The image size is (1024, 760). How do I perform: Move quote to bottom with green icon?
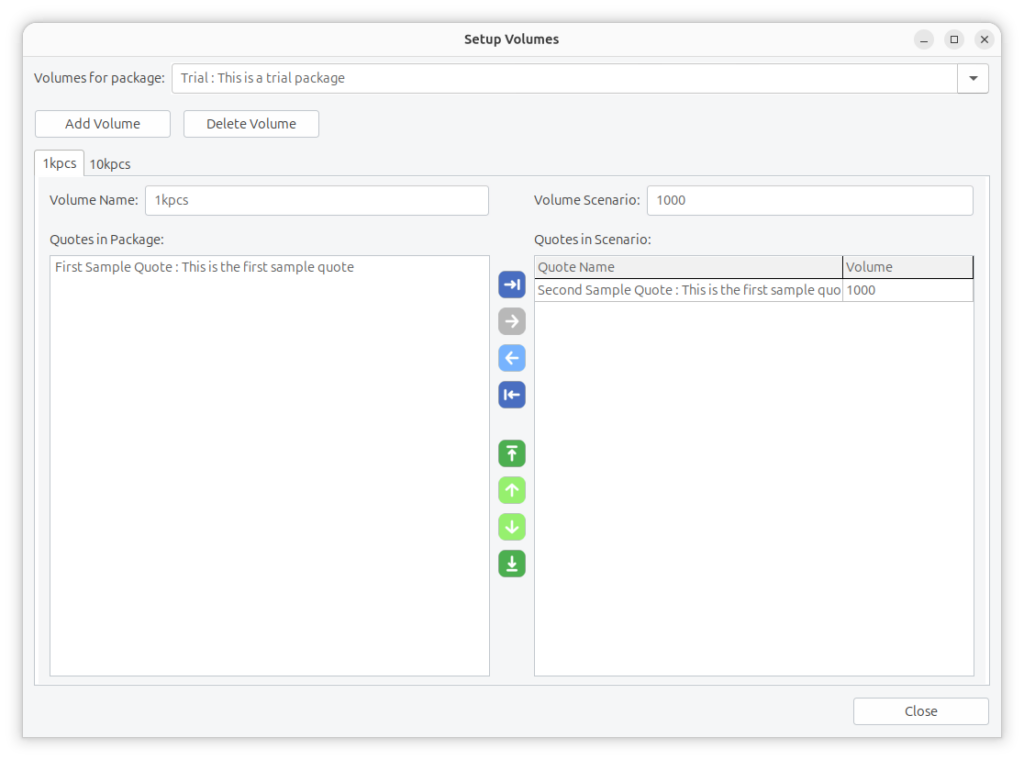(x=512, y=564)
